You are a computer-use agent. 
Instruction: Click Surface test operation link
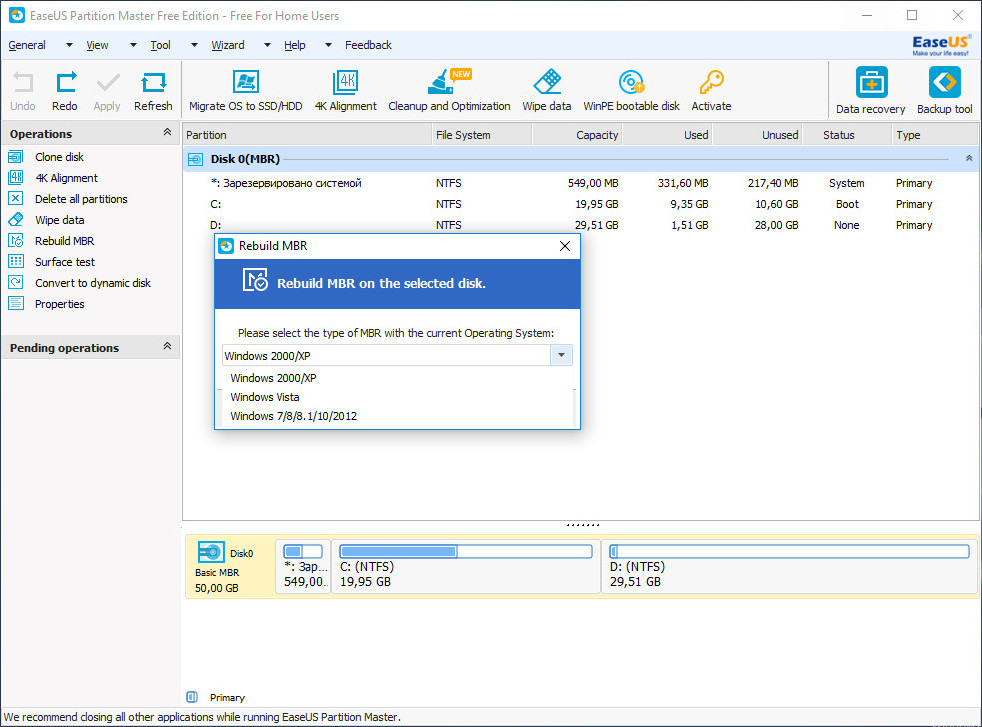pos(65,262)
